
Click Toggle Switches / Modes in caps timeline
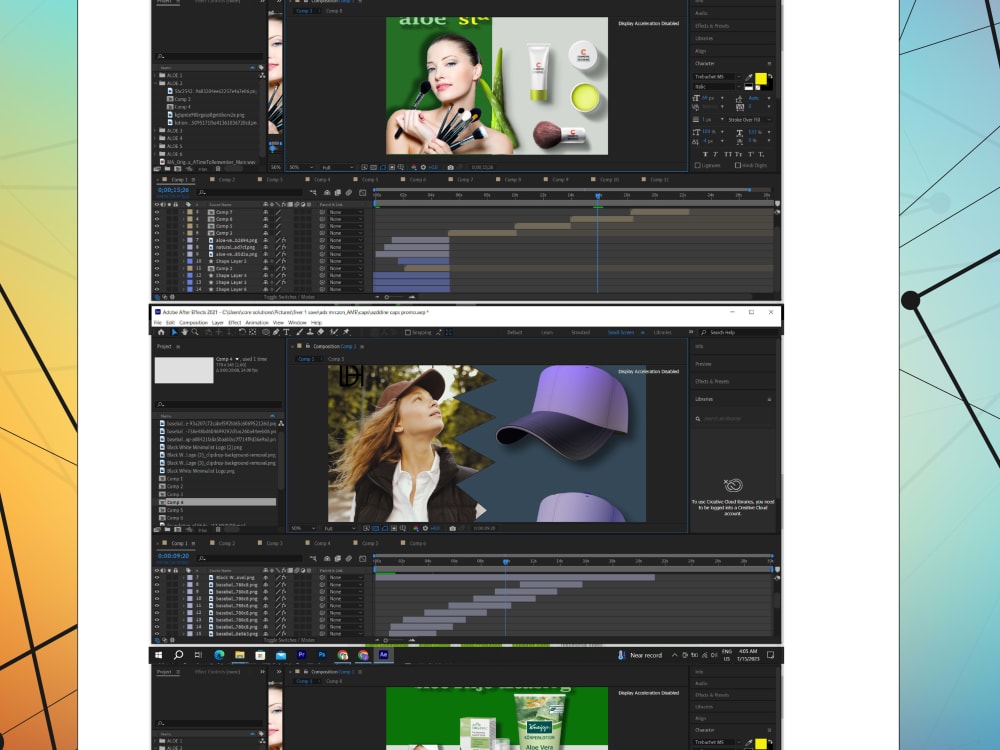point(290,640)
